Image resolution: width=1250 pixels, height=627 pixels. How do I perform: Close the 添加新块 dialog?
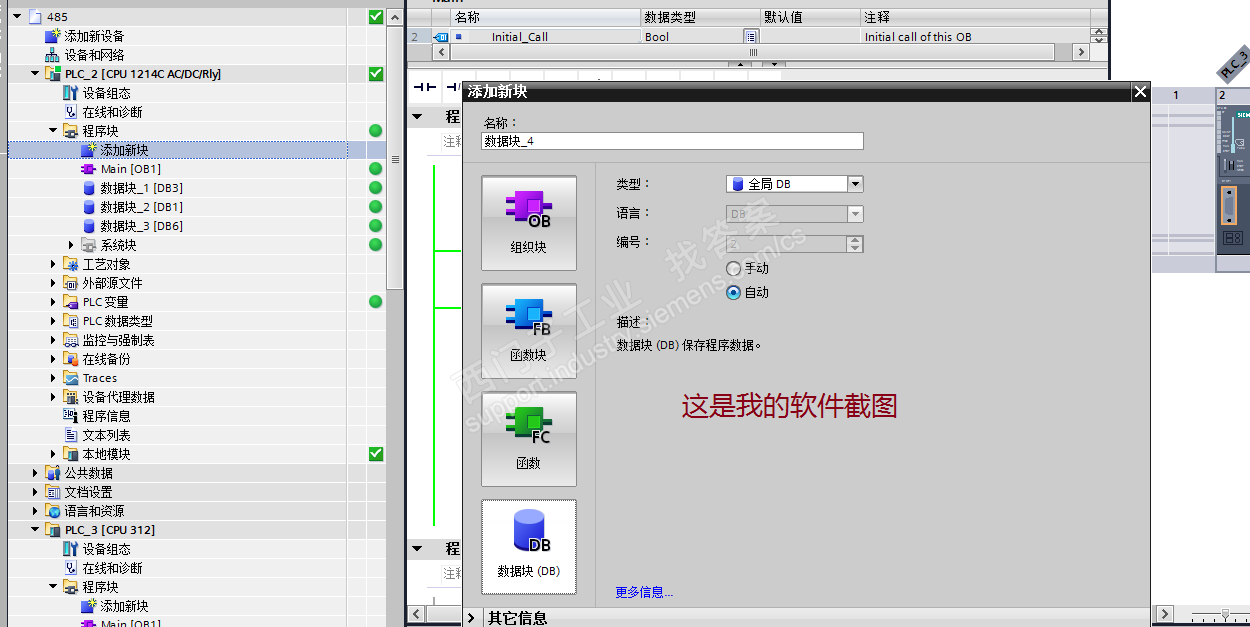click(1140, 92)
